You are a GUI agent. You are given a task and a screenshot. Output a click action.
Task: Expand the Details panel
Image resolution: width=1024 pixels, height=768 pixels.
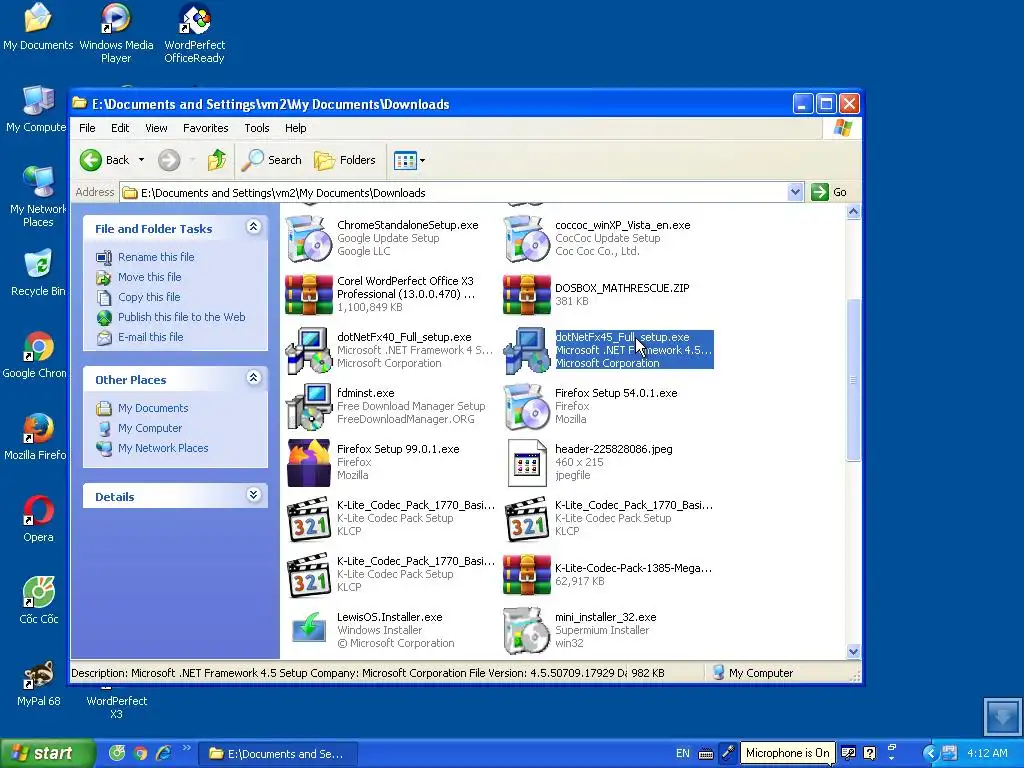tap(253, 495)
